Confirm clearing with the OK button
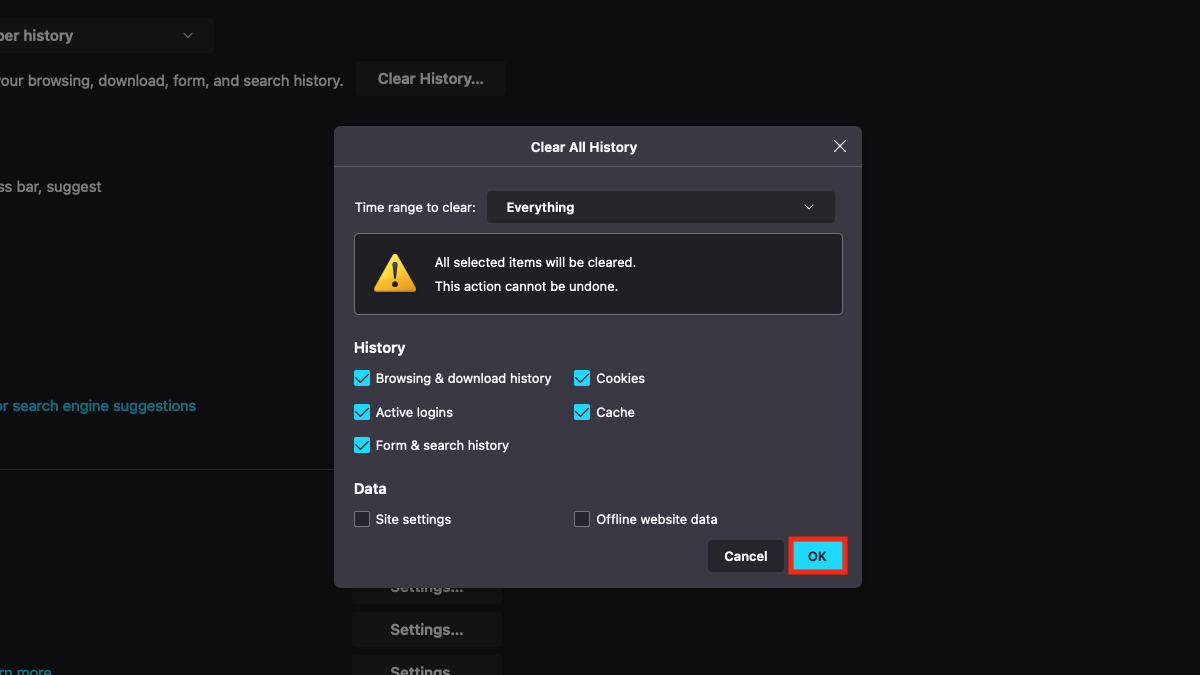 click(x=817, y=556)
